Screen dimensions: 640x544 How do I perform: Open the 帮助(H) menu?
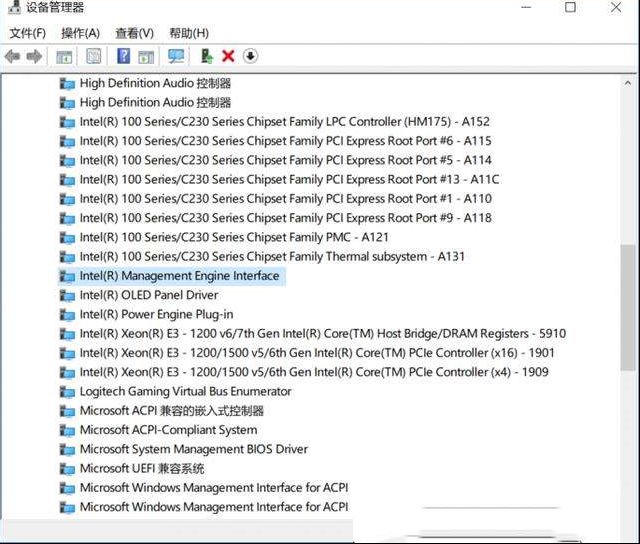[x=189, y=33]
